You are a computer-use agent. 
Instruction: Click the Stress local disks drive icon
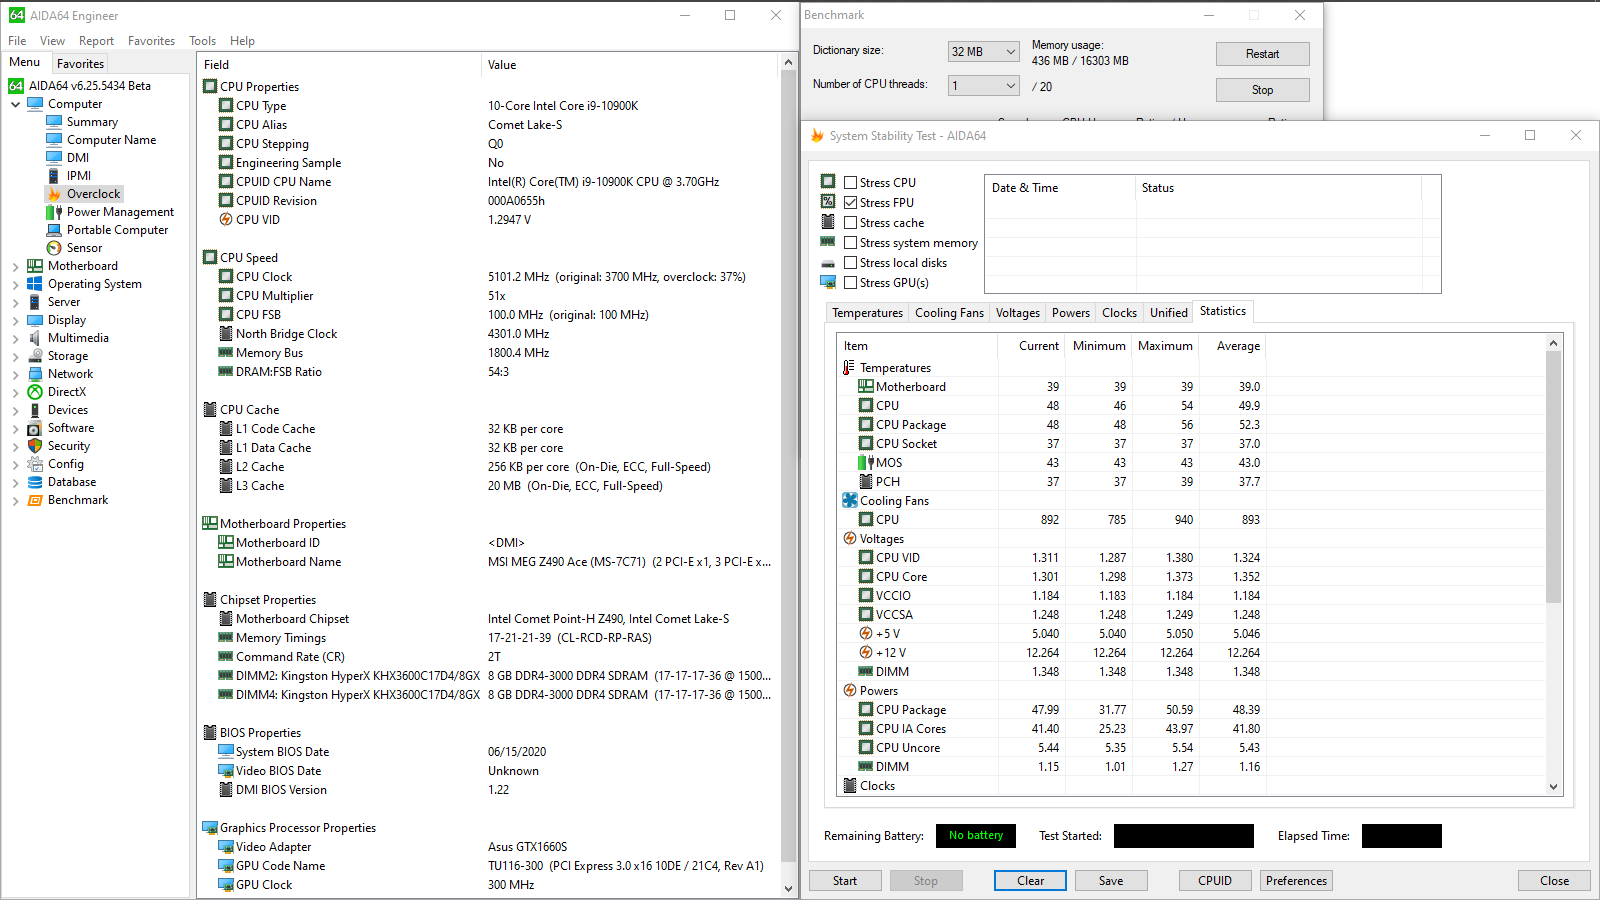pos(828,263)
